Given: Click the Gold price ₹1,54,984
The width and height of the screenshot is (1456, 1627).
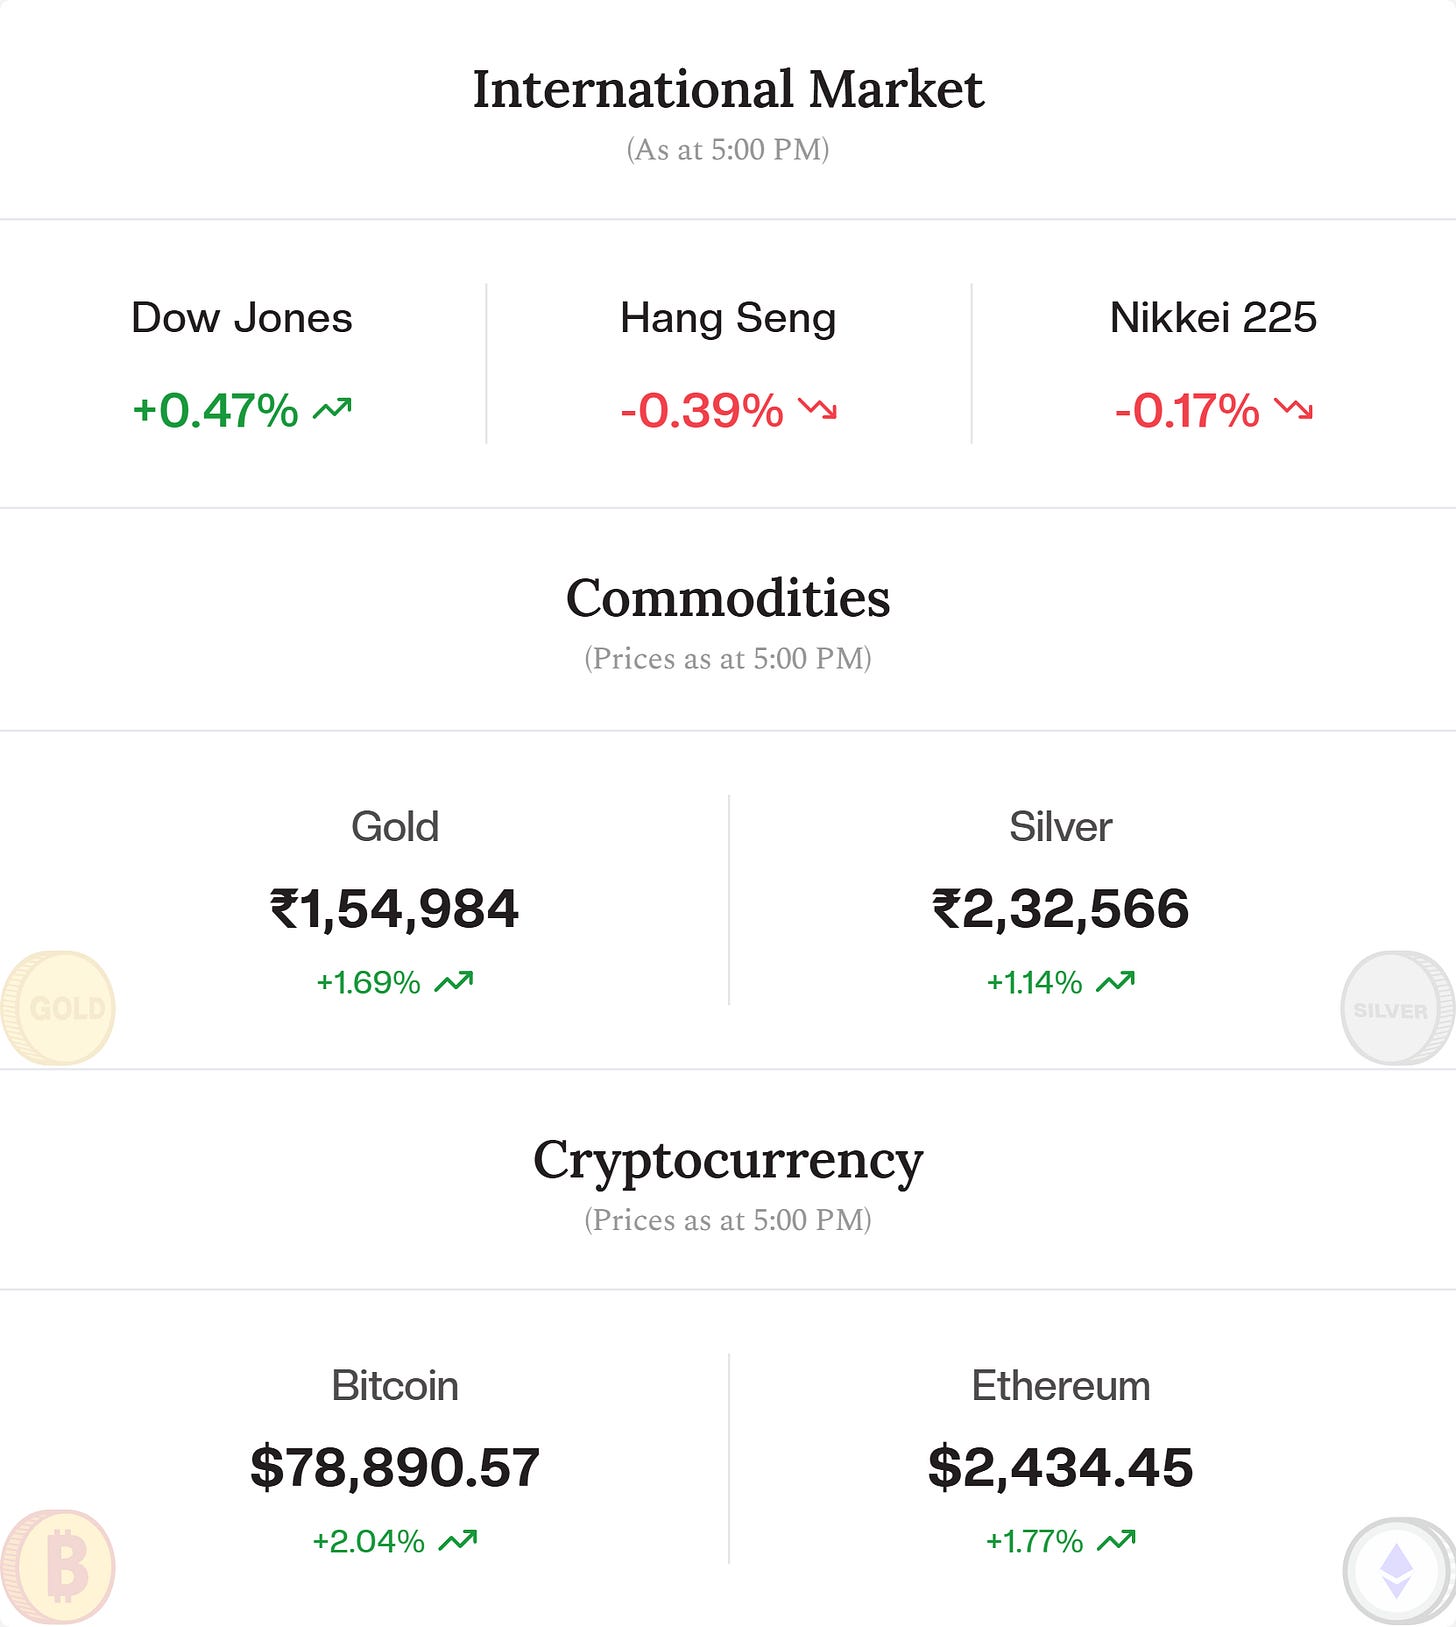Looking at the screenshot, I should (x=394, y=909).
